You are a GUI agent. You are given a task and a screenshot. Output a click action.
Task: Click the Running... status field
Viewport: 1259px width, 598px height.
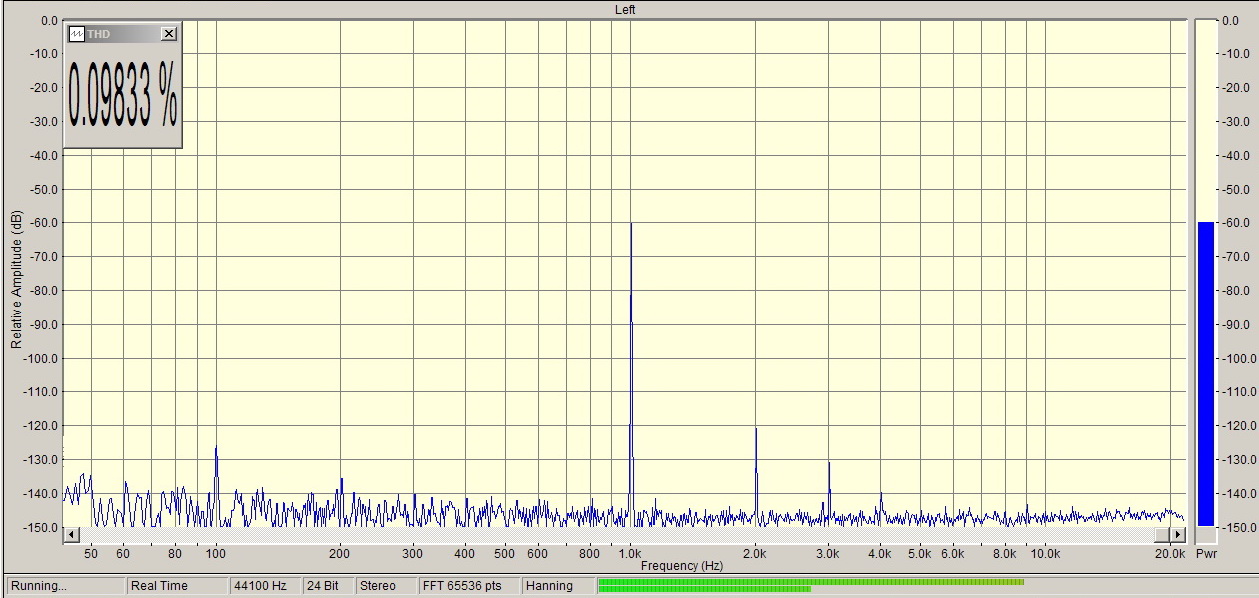(66, 586)
